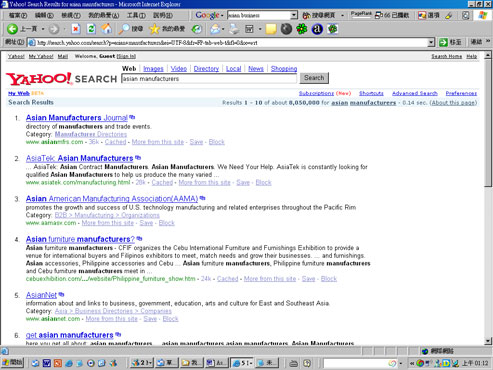Click the page vertical scrollbar thumb
The image size is (493, 370).
[x=488, y=123]
